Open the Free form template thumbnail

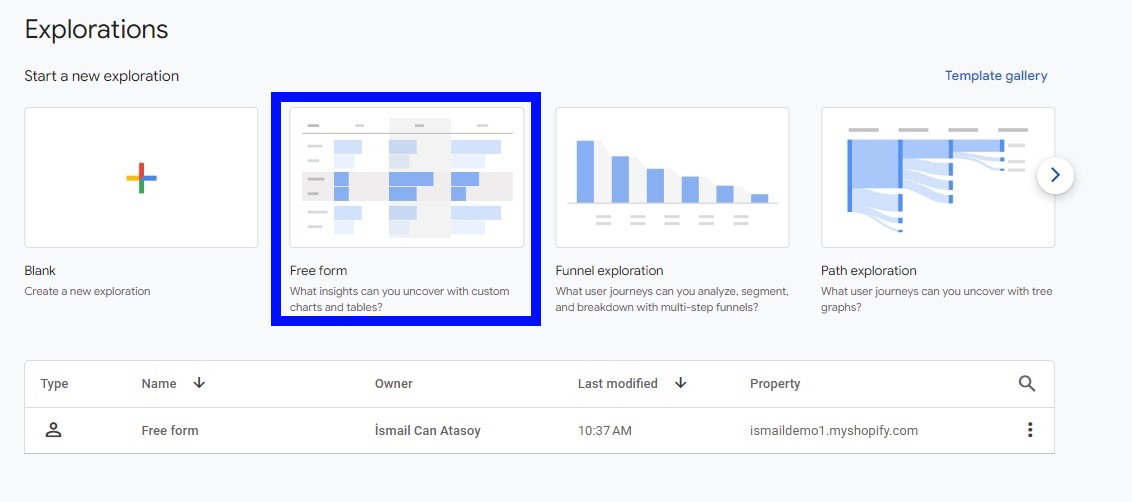[x=406, y=178]
